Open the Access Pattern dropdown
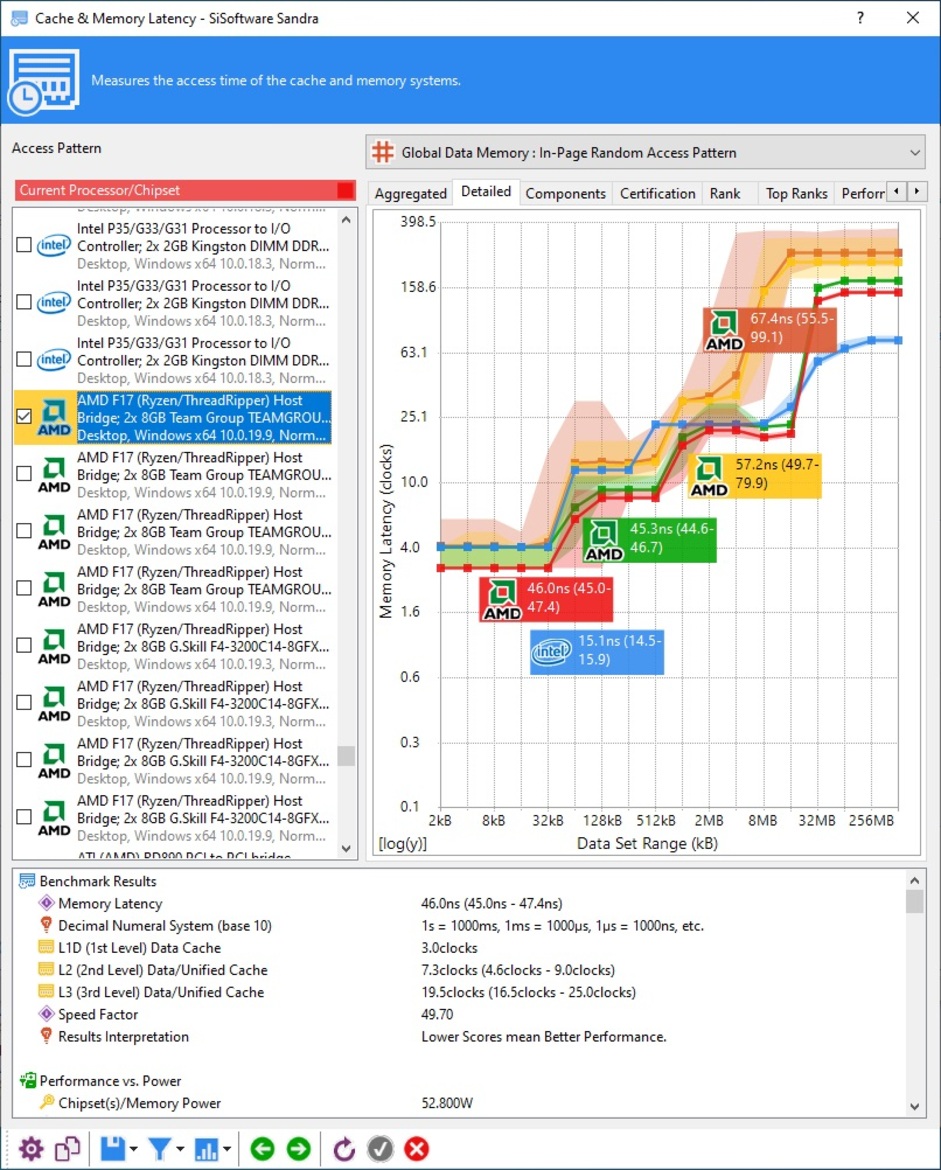The width and height of the screenshot is (941, 1170). (x=645, y=152)
